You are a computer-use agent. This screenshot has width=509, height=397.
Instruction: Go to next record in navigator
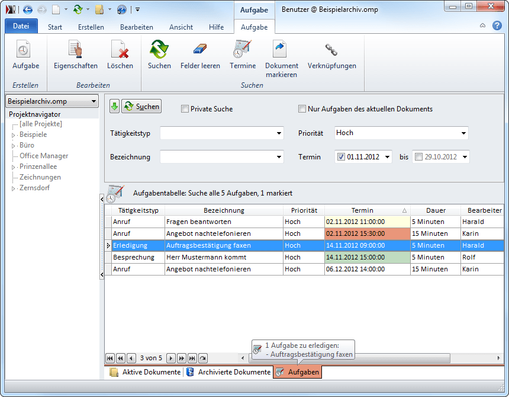(171, 358)
